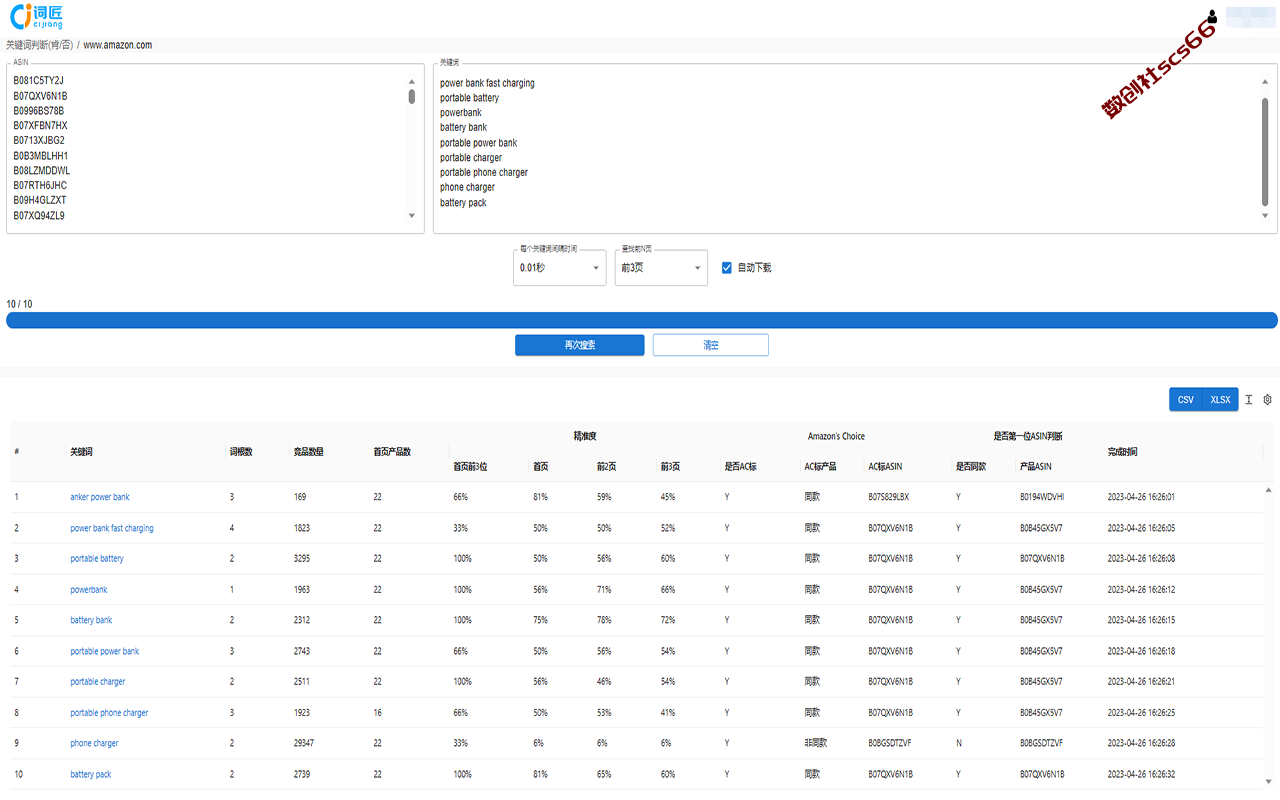1280x800 pixels.
Task: Open the 每个关键词间隔时间 0.01秒 dropdown
Action: (559, 268)
